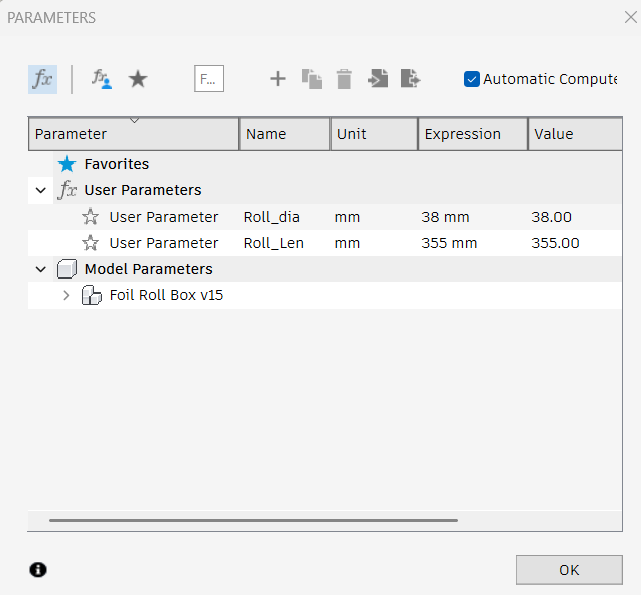This screenshot has height=595, width=641.
Task: Select the fx all parameters filter icon
Action: click(43, 79)
